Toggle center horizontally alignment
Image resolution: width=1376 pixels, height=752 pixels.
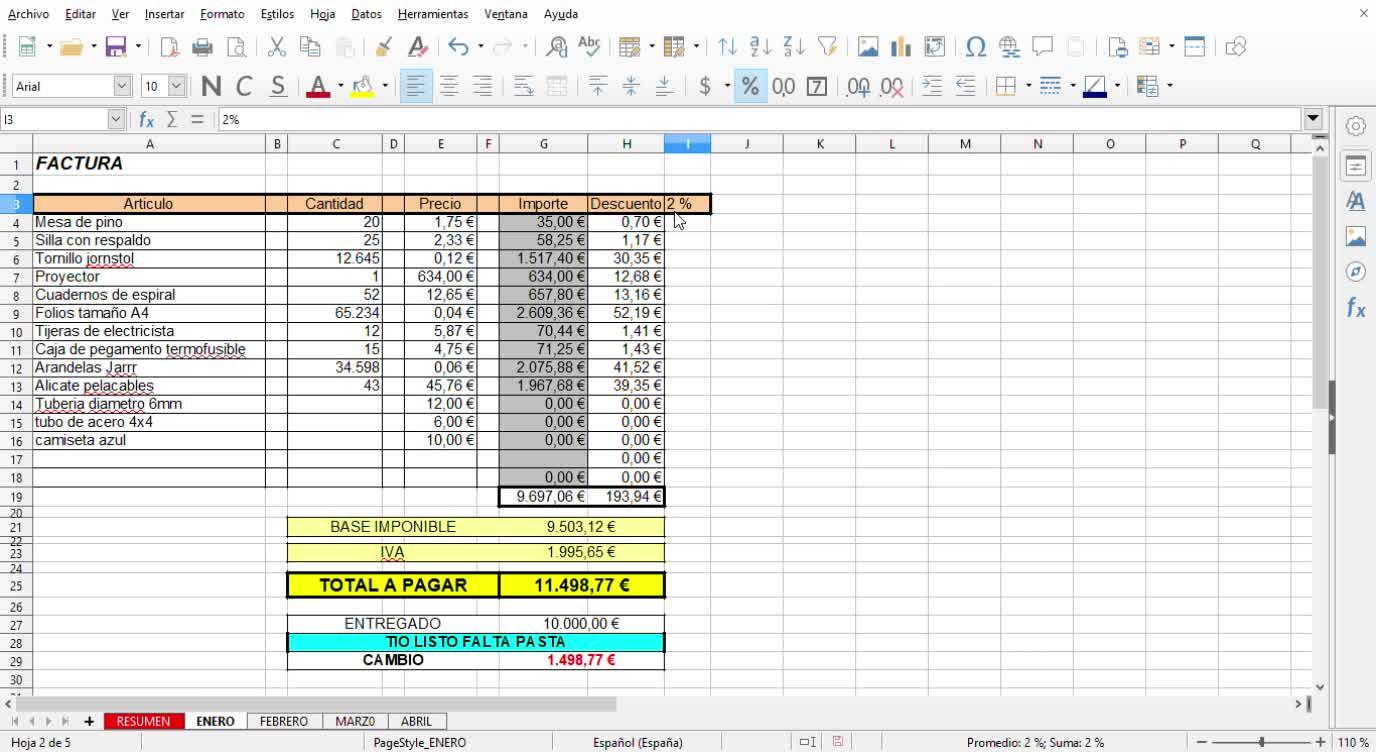click(x=450, y=86)
